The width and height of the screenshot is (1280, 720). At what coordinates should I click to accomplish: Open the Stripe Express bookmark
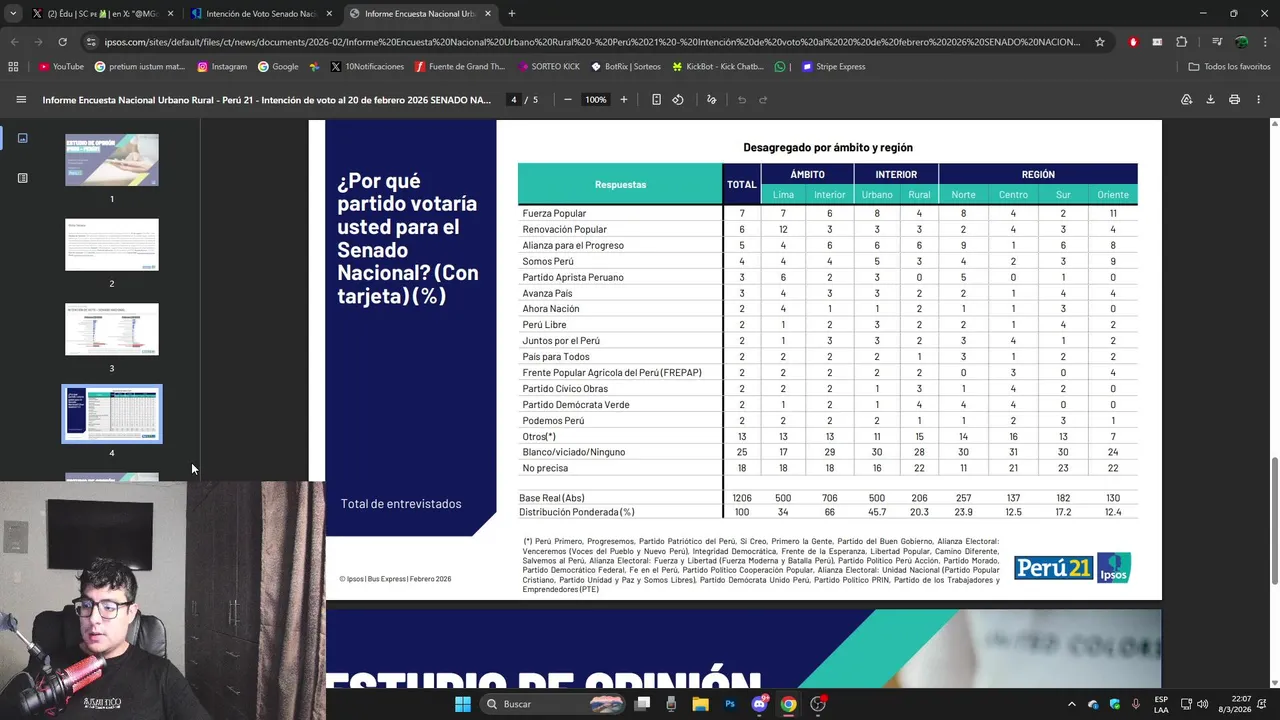pos(833,67)
